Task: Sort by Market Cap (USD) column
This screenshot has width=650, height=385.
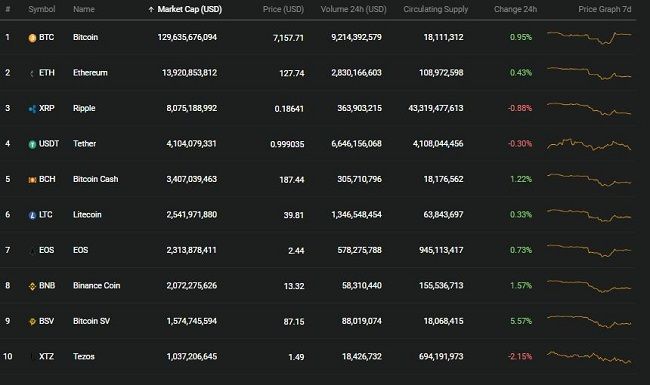Action: click(189, 9)
